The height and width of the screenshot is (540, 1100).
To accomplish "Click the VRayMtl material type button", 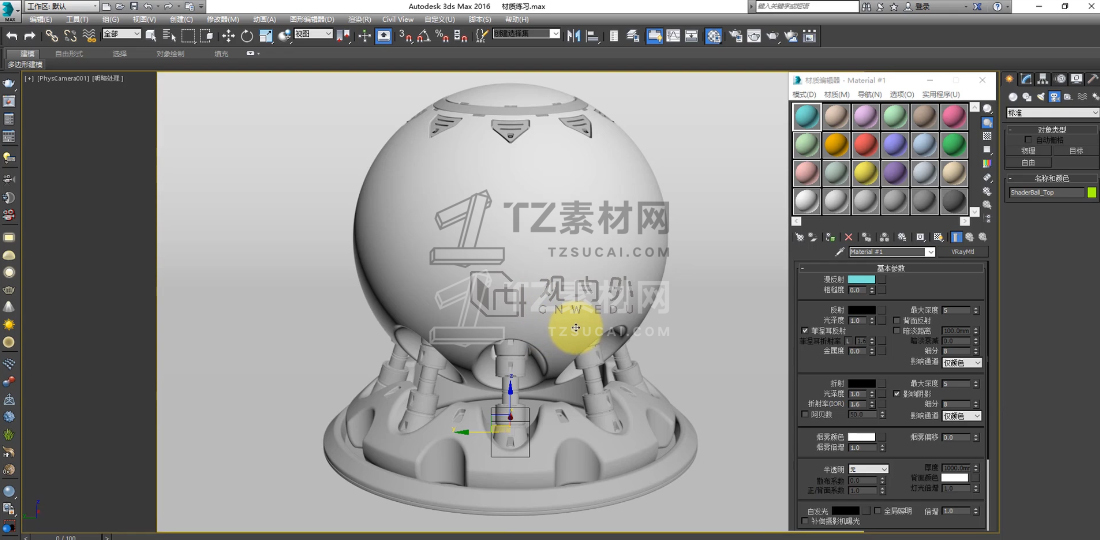I will [962, 252].
